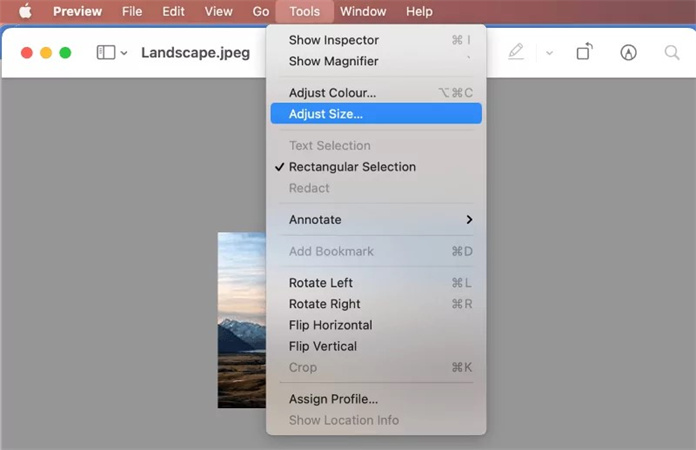Click the red close window button

pos(27,53)
